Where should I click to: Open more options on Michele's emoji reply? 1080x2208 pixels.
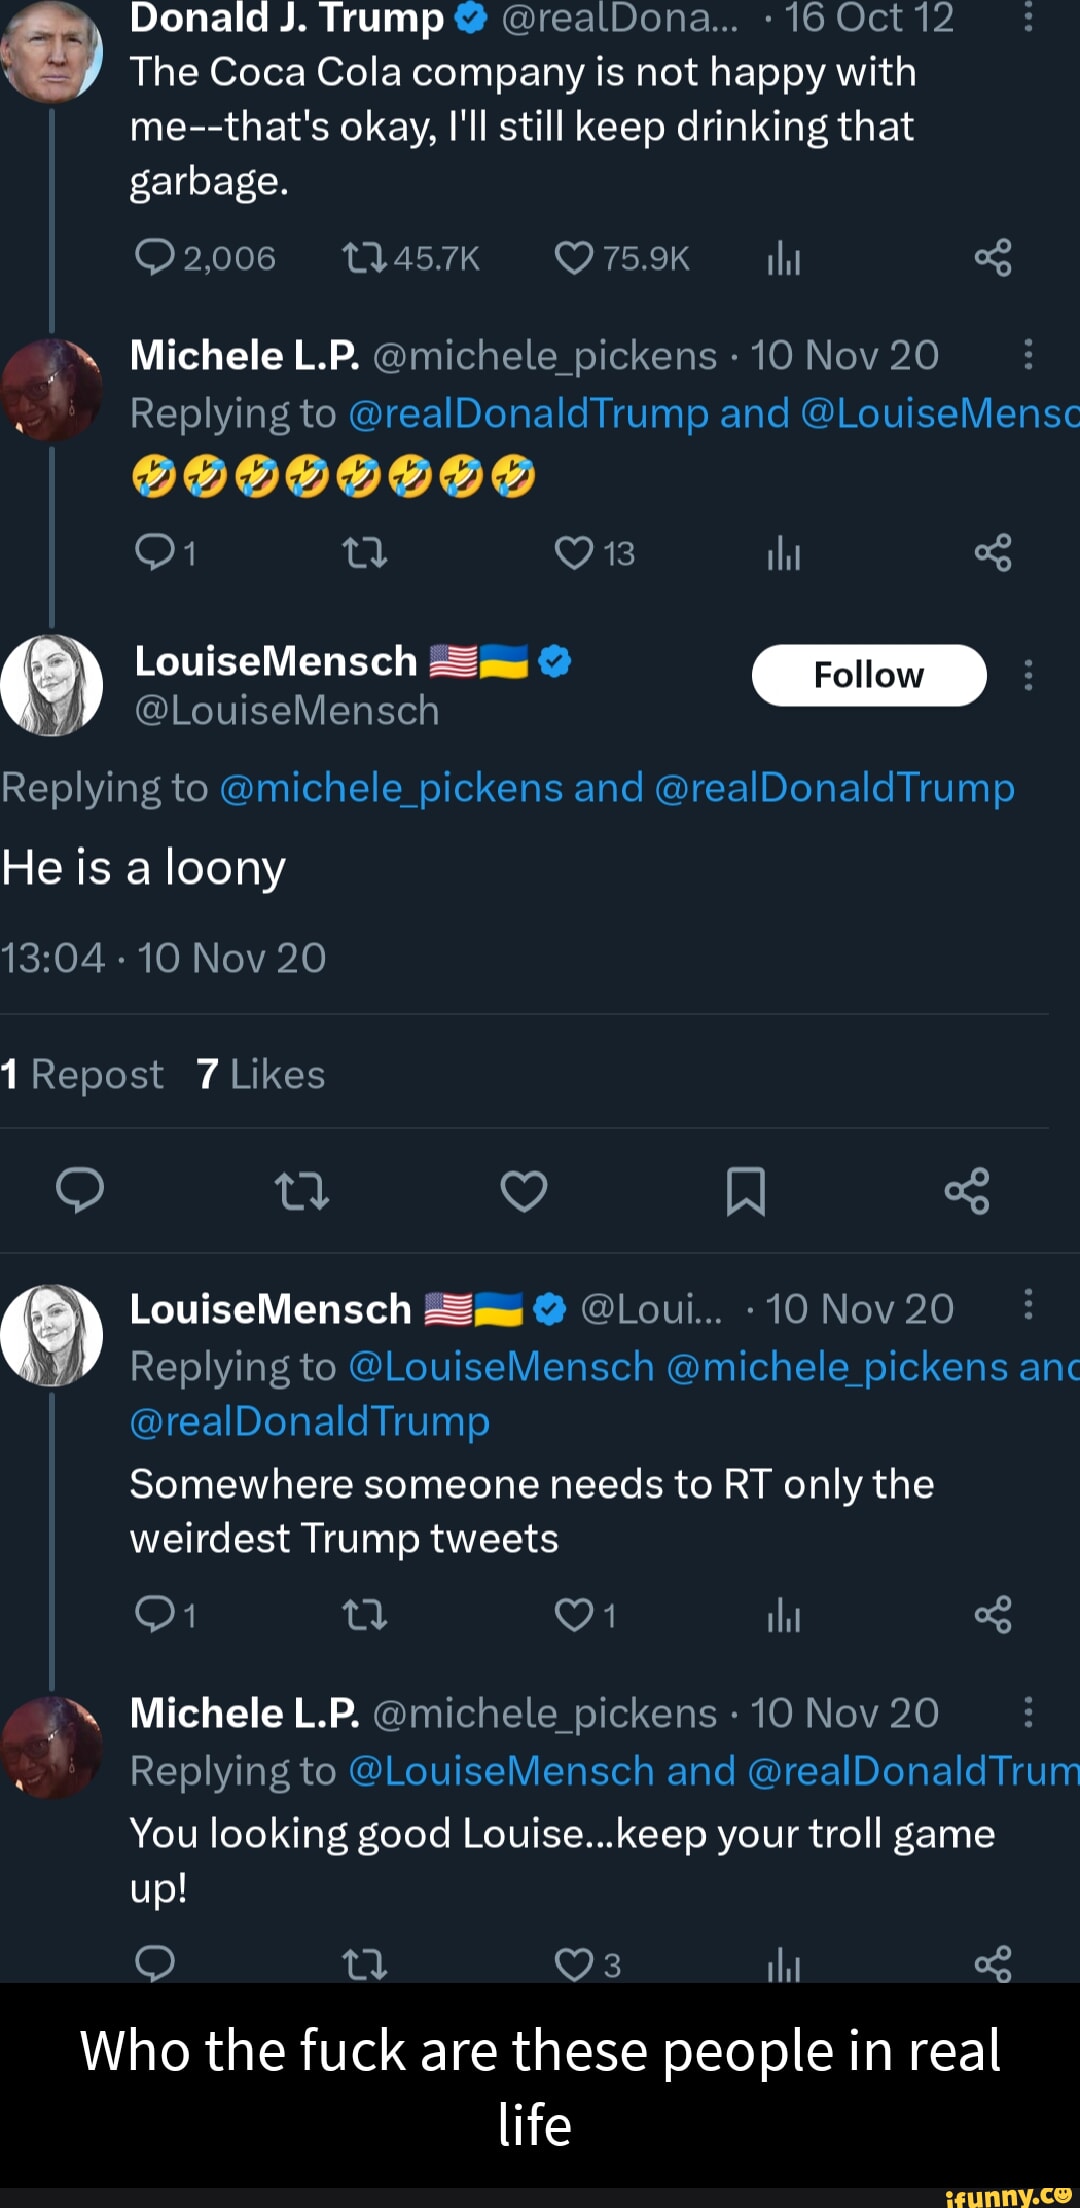coord(1028,355)
